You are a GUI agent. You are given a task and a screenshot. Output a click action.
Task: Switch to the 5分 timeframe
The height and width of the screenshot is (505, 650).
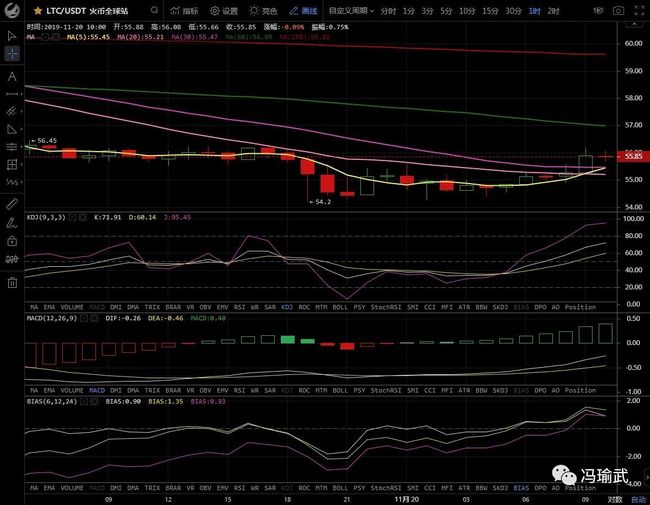point(446,11)
